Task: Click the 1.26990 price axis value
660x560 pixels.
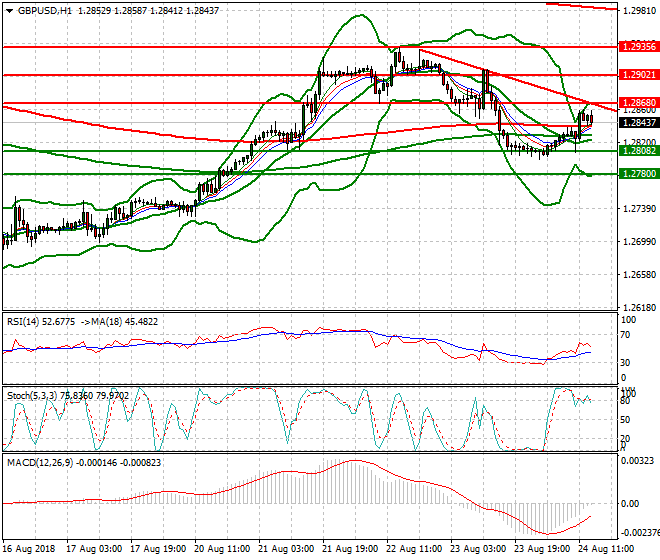Action: (x=639, y=242)
